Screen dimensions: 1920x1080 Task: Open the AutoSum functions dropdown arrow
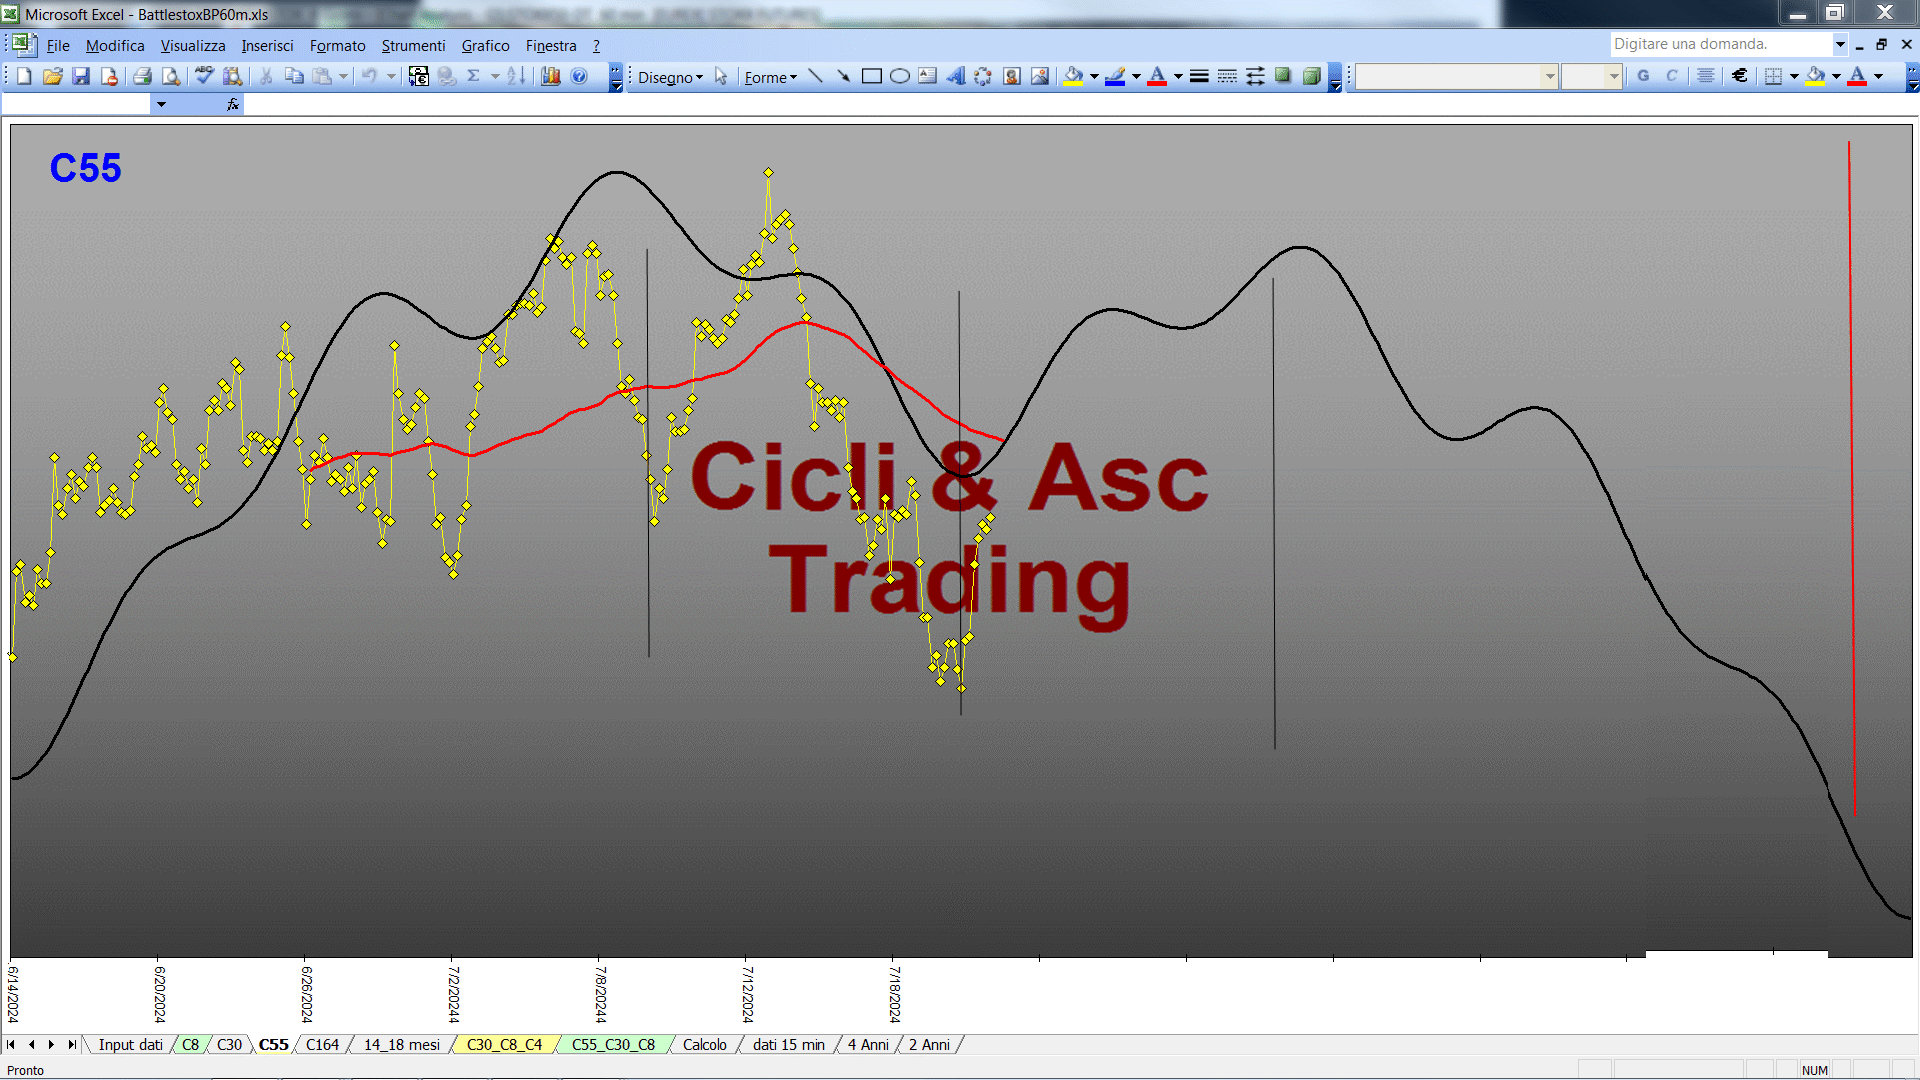click(495, 76)
